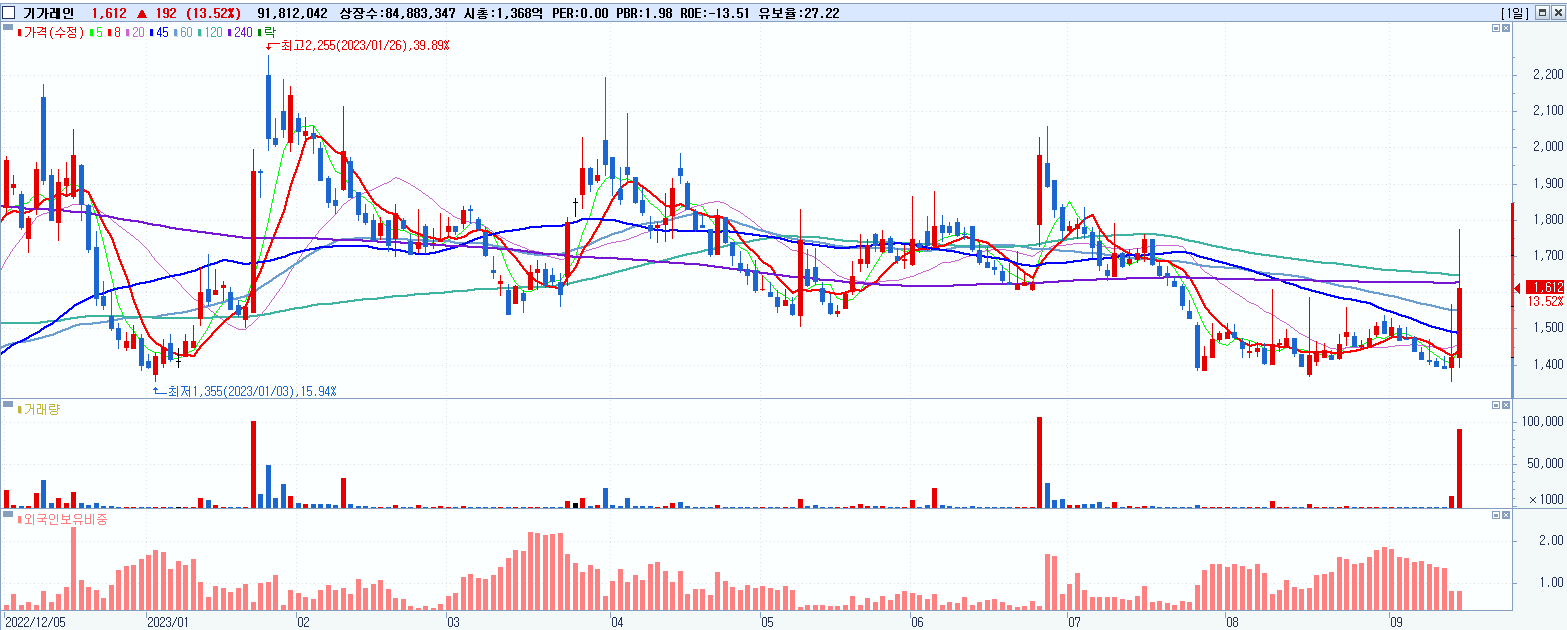This screenshot has height=630, width=1567.
Task: Select the 45-day moving average legend entry
Action: coord(159,33)
